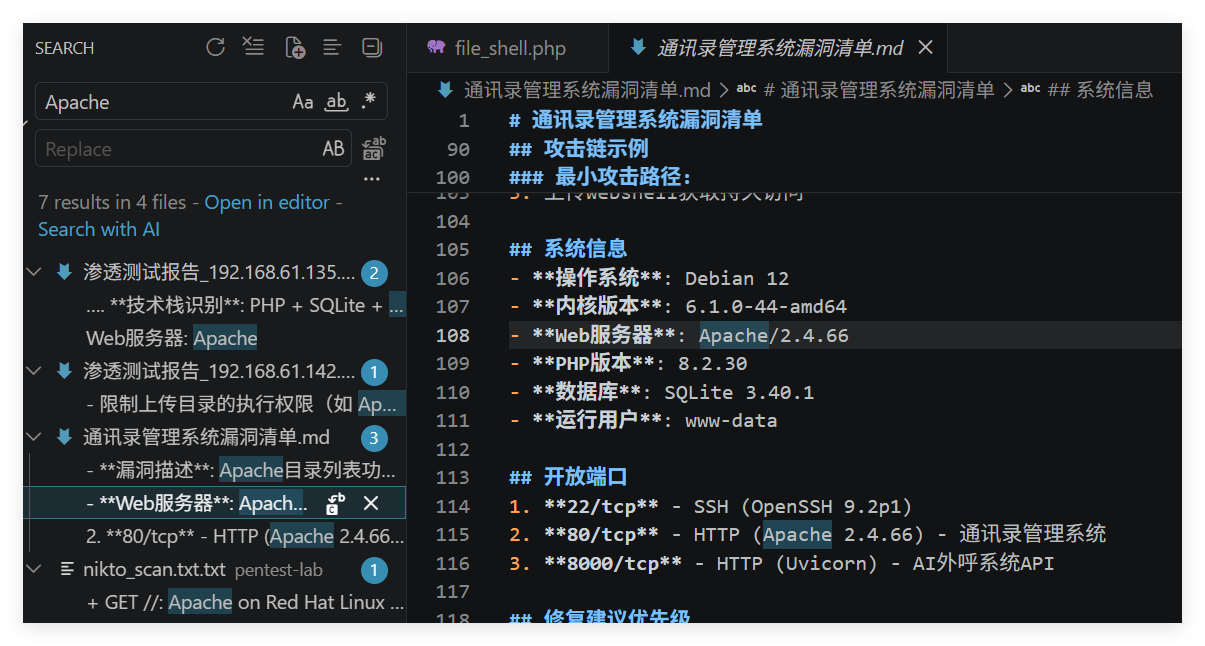Image resolution: width=1205 pixels, height=646 pixels.
Task: Open a new search editor
Action: (294, 47)
